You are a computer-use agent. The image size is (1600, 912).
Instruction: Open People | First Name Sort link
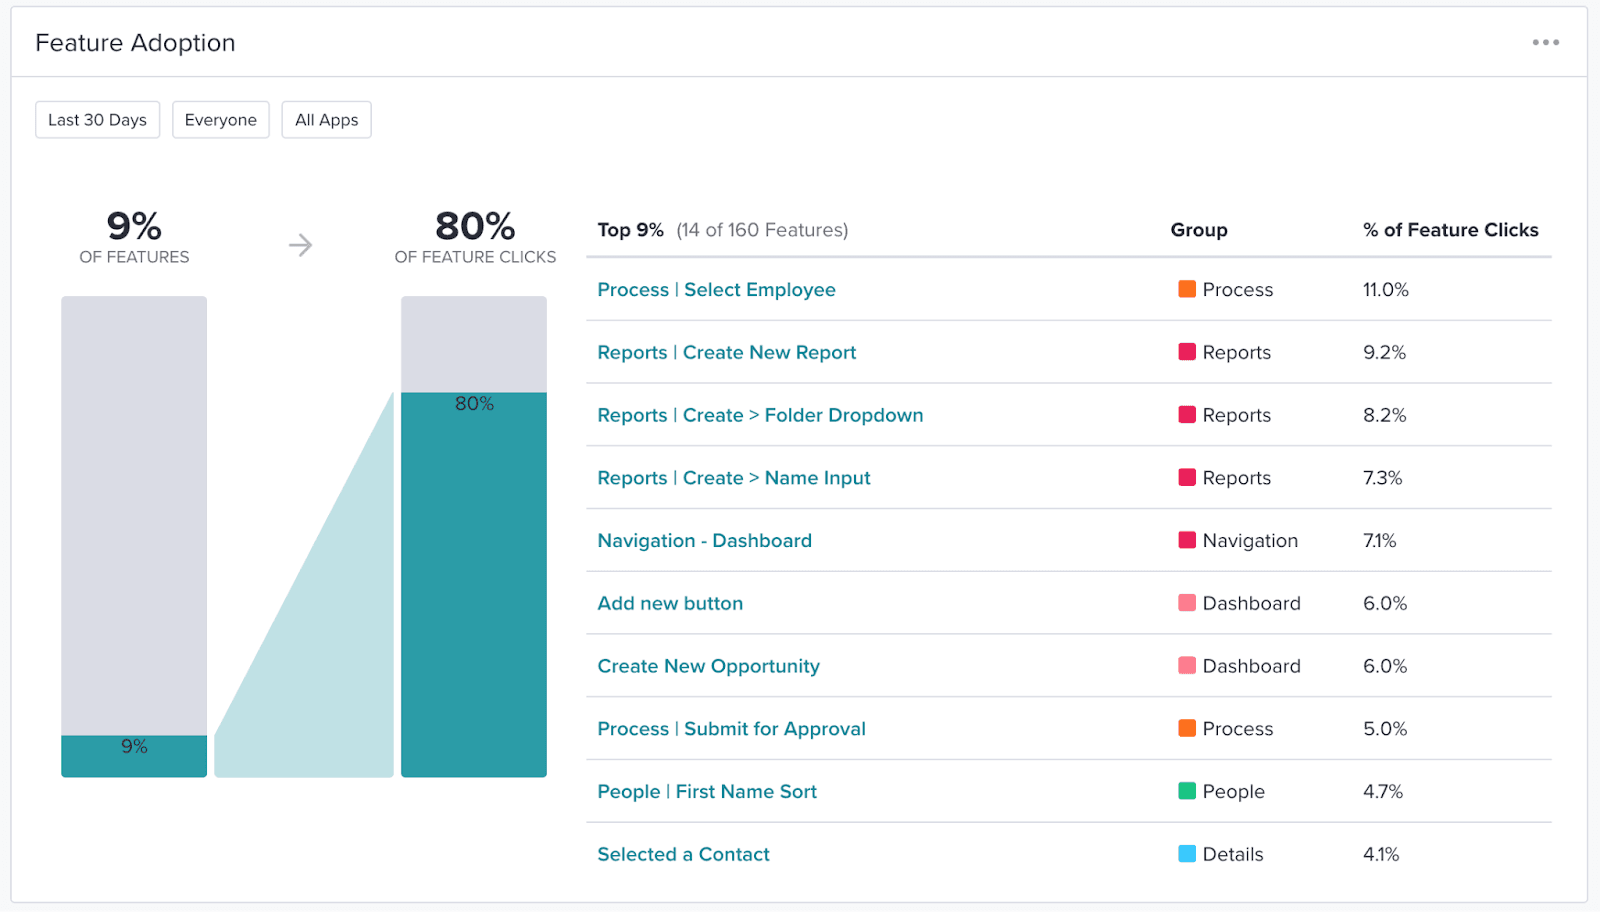pos(706,792)
